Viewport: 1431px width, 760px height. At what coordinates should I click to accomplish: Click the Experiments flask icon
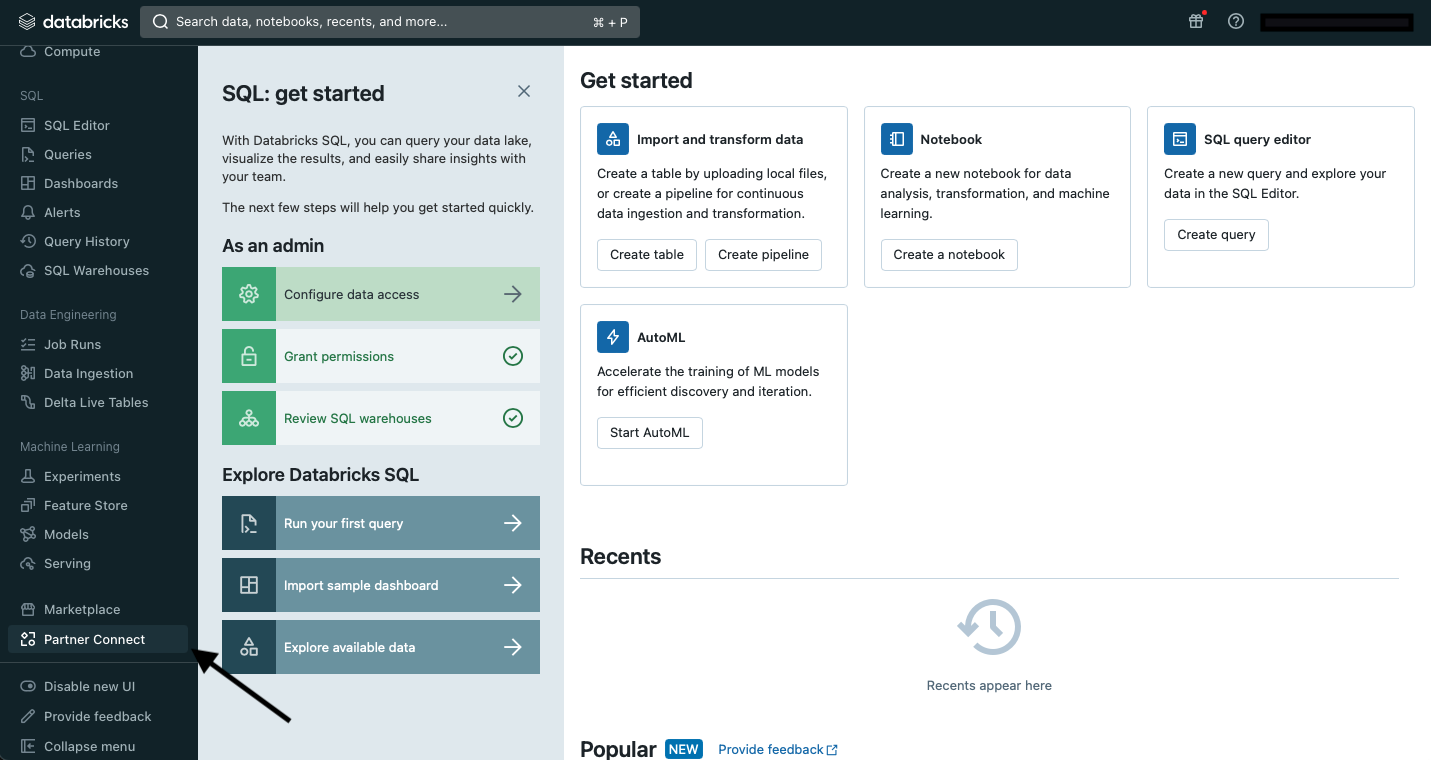point(28,476)
